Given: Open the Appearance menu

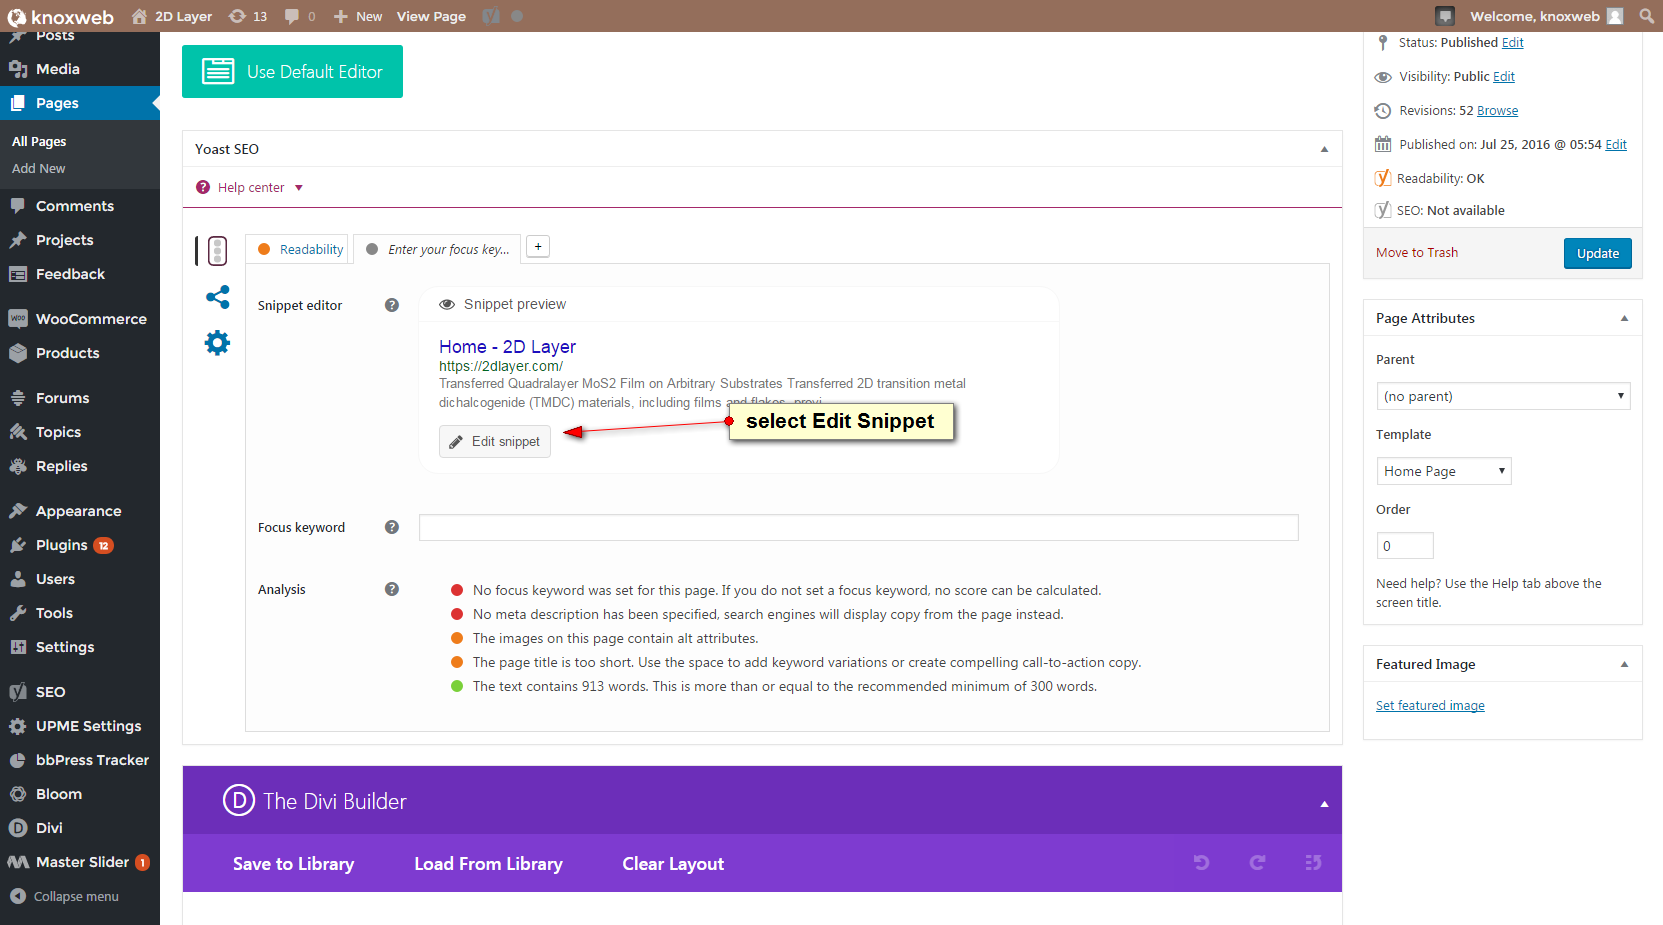Looking at the screenshot, I should 80,511.
